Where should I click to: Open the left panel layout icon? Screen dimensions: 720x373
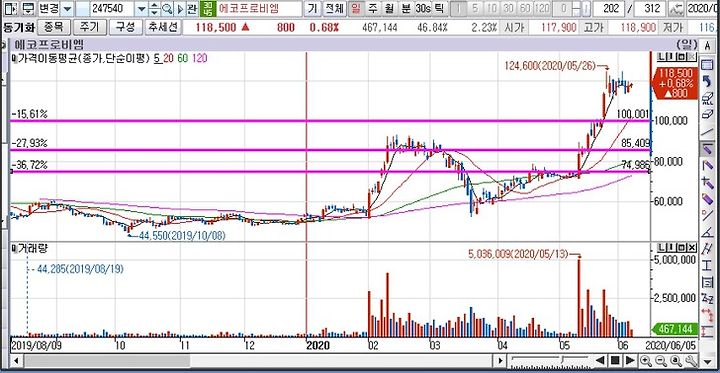point(12,8)
